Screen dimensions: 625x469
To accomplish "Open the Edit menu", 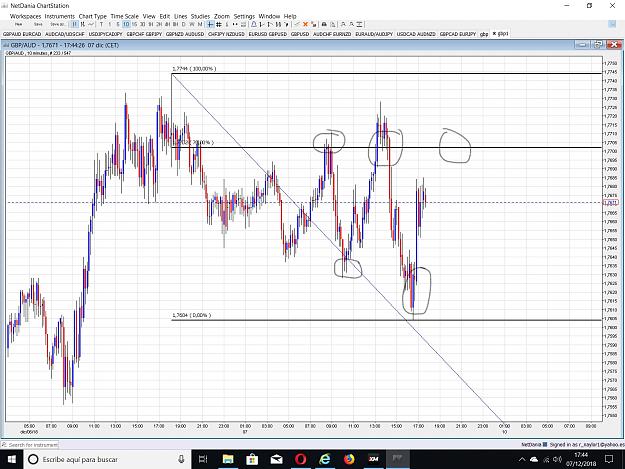I will coord(165,16).
